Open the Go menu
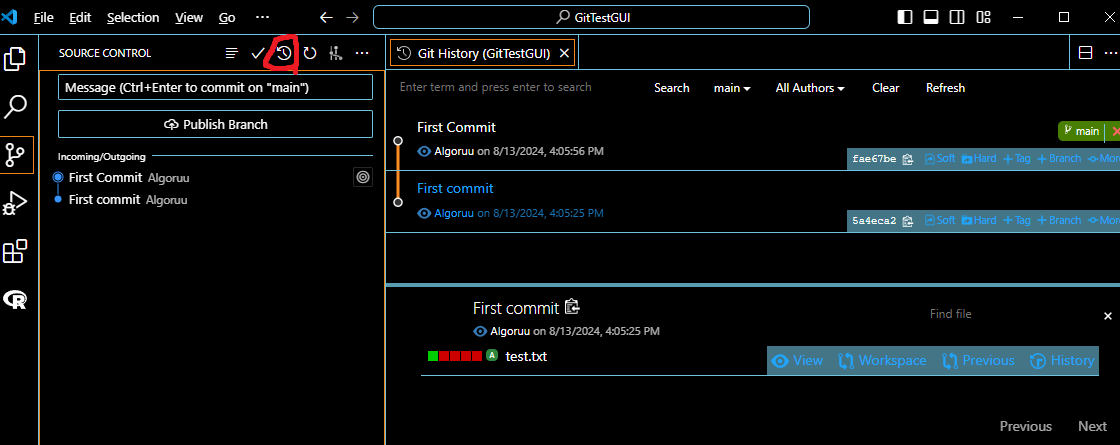Screen dimensions: 1120x445 [227, 18]
